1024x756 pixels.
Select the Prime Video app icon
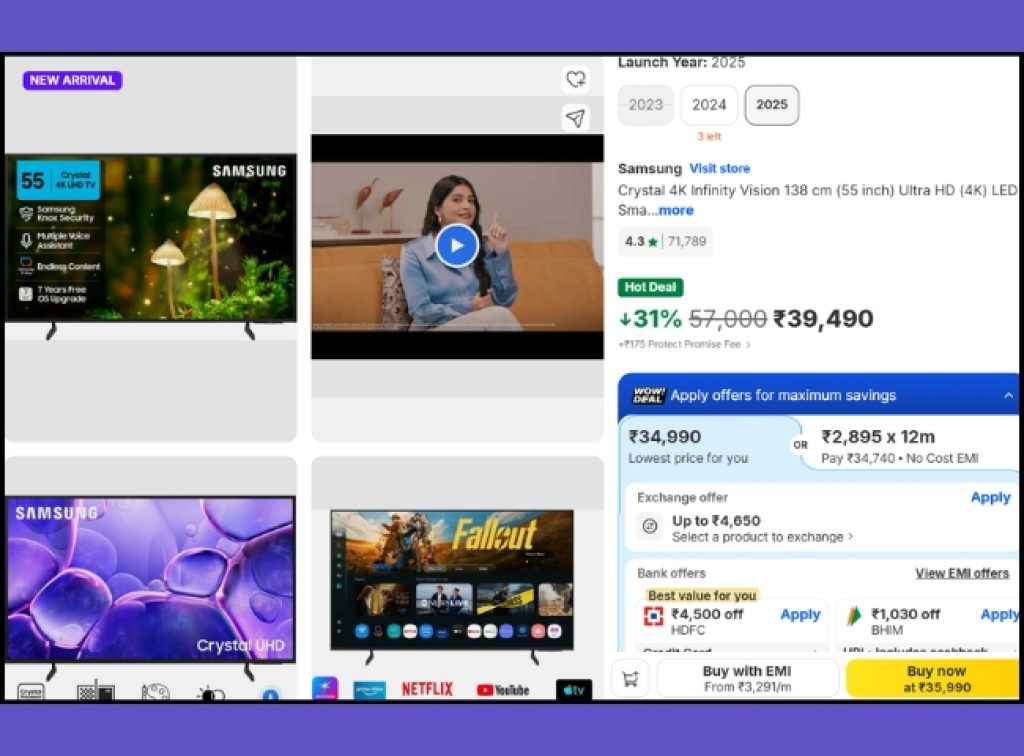click(368, 689)
